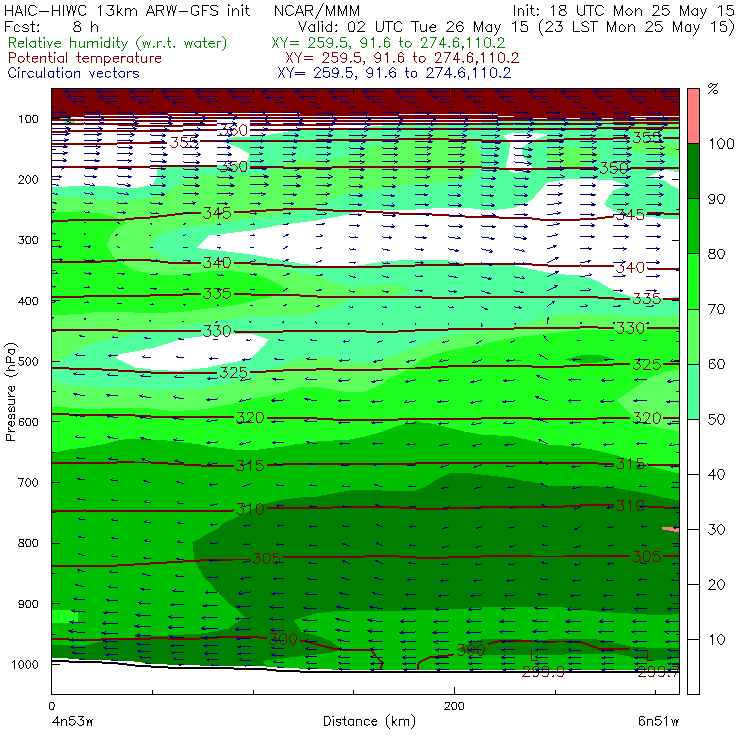Click the colorbar tick label "50"
Image resolution: width=740 pixels, height=740 pixels.
point(716,420)
